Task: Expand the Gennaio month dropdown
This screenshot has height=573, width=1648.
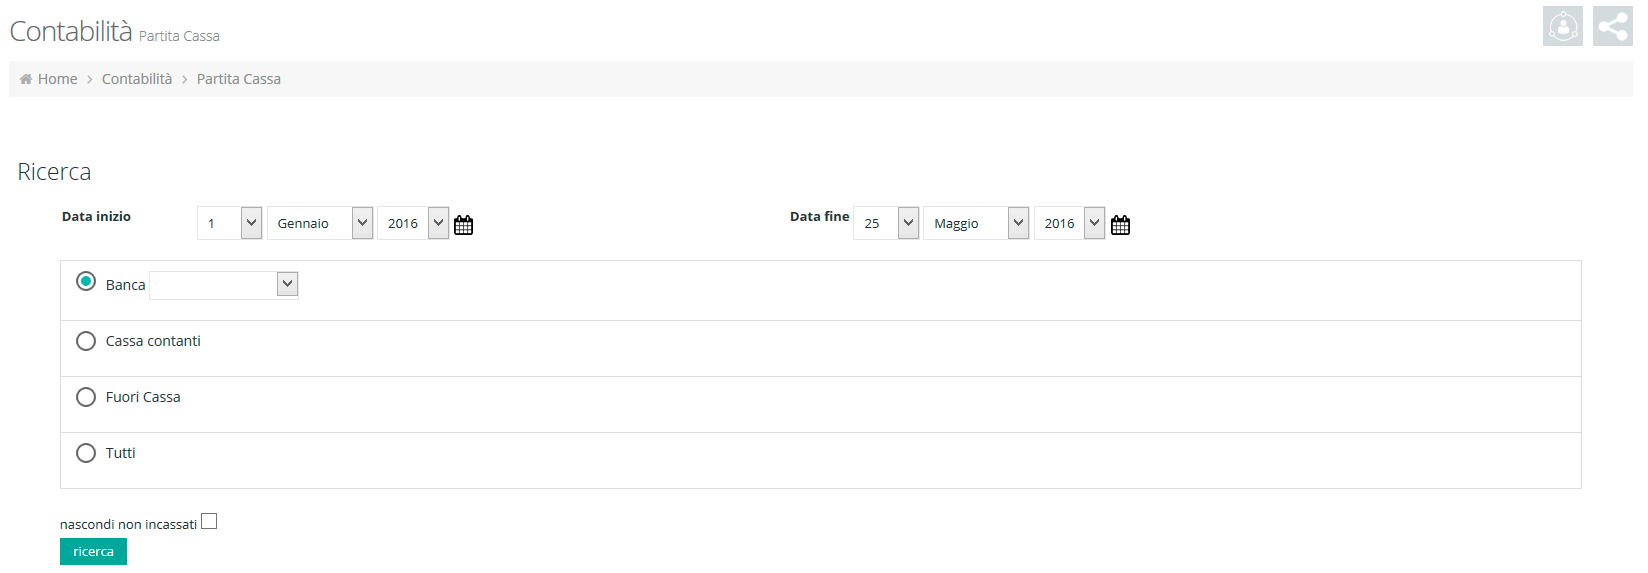Action: [320, 223]
